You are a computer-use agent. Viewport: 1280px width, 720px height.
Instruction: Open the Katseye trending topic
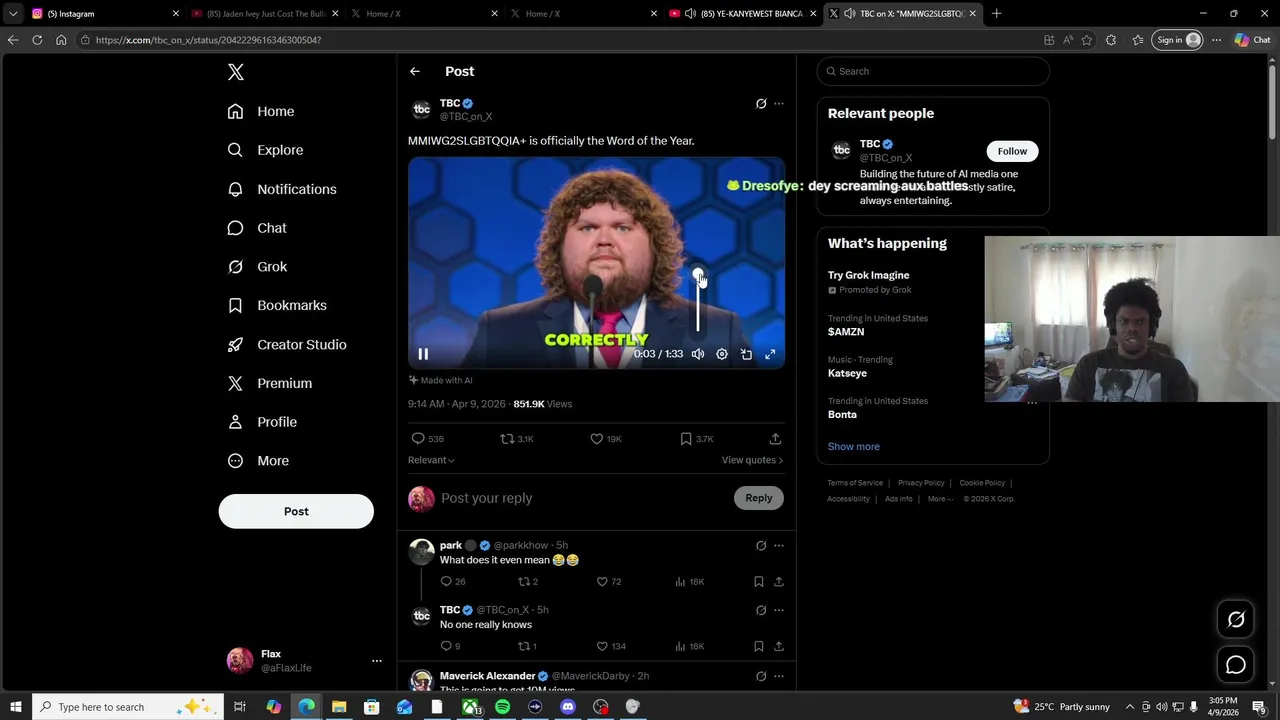pyautogui.click(x=847, y=373)
